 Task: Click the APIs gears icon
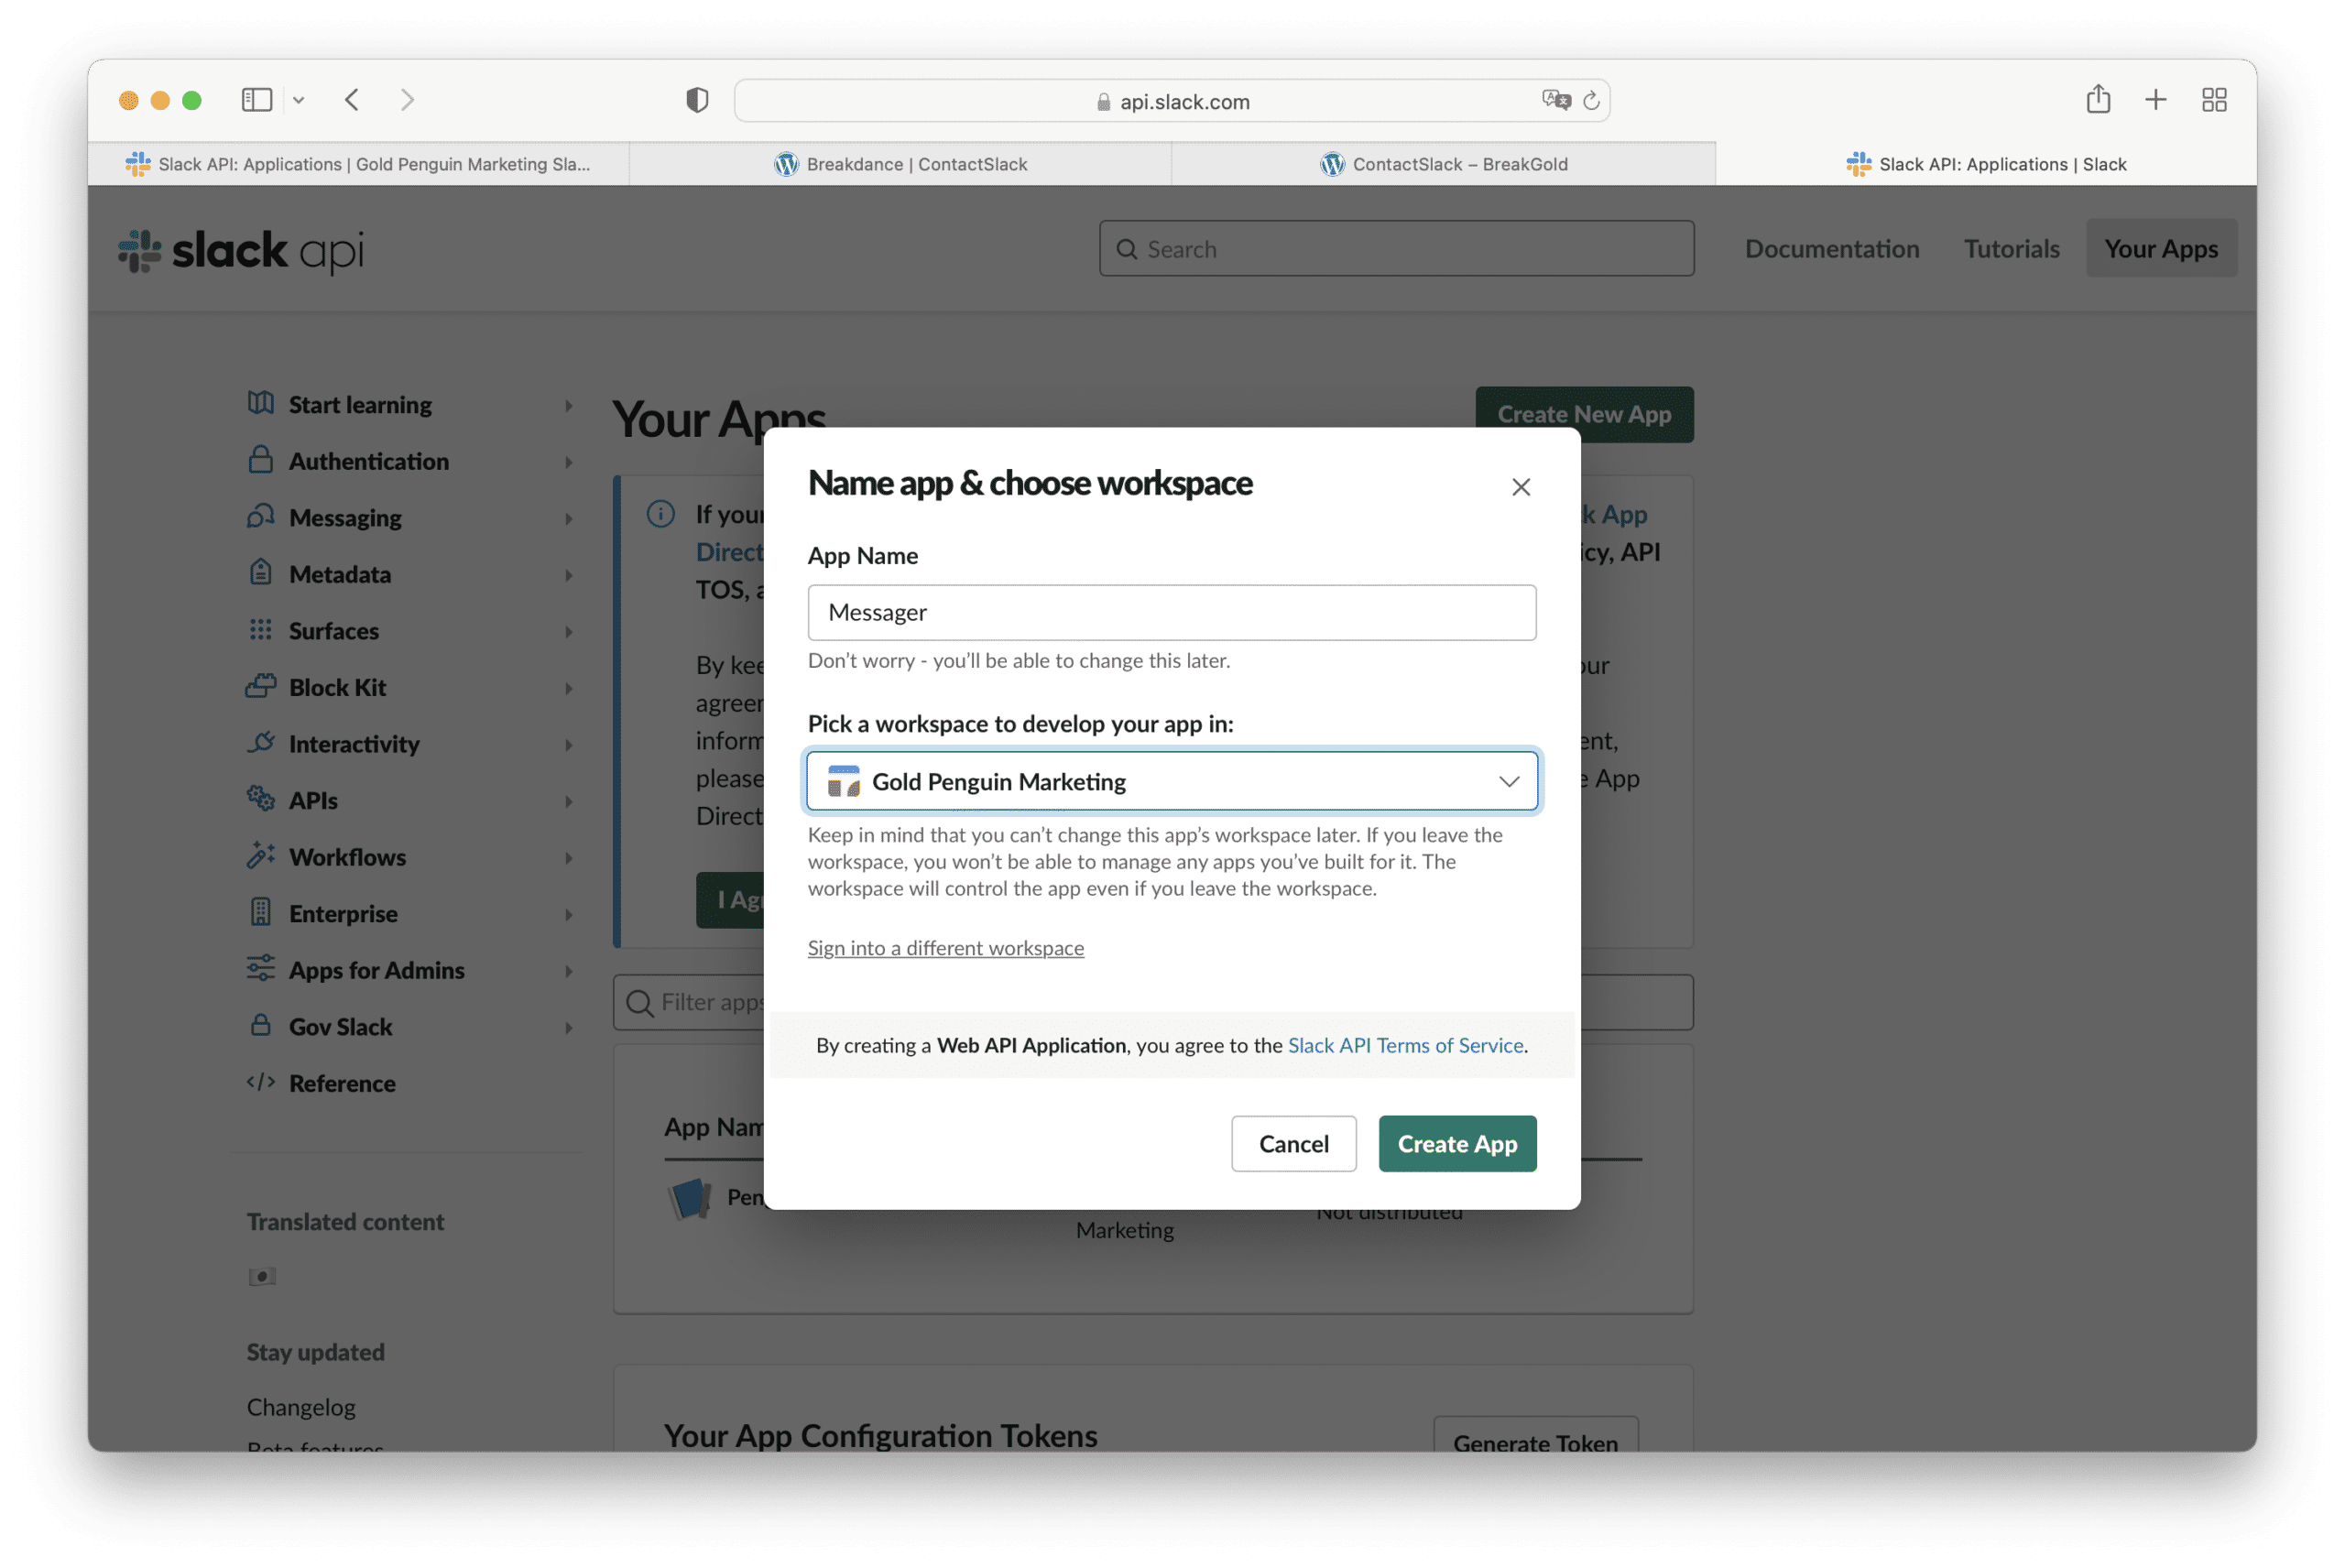[260, 799]
